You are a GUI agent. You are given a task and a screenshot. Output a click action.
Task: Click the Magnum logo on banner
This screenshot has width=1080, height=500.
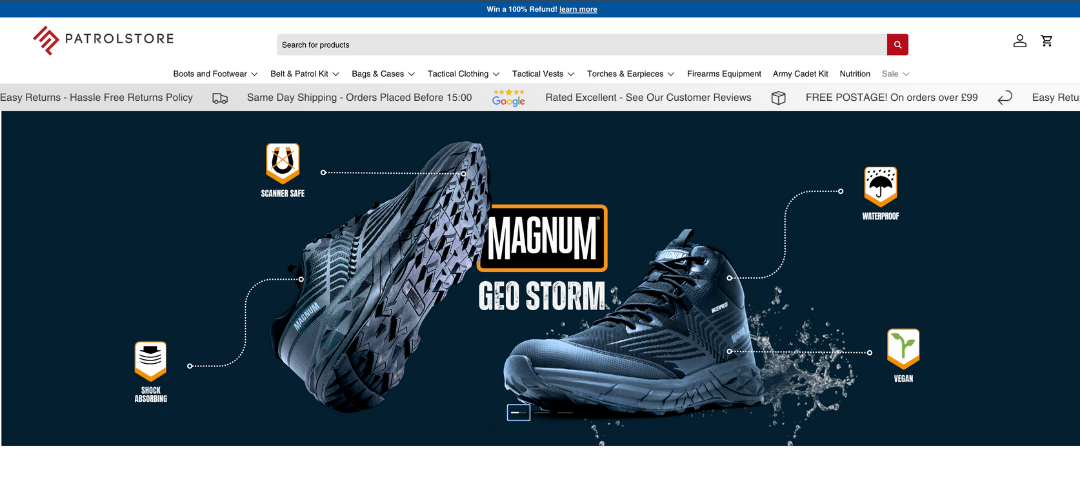coord(542,238)
